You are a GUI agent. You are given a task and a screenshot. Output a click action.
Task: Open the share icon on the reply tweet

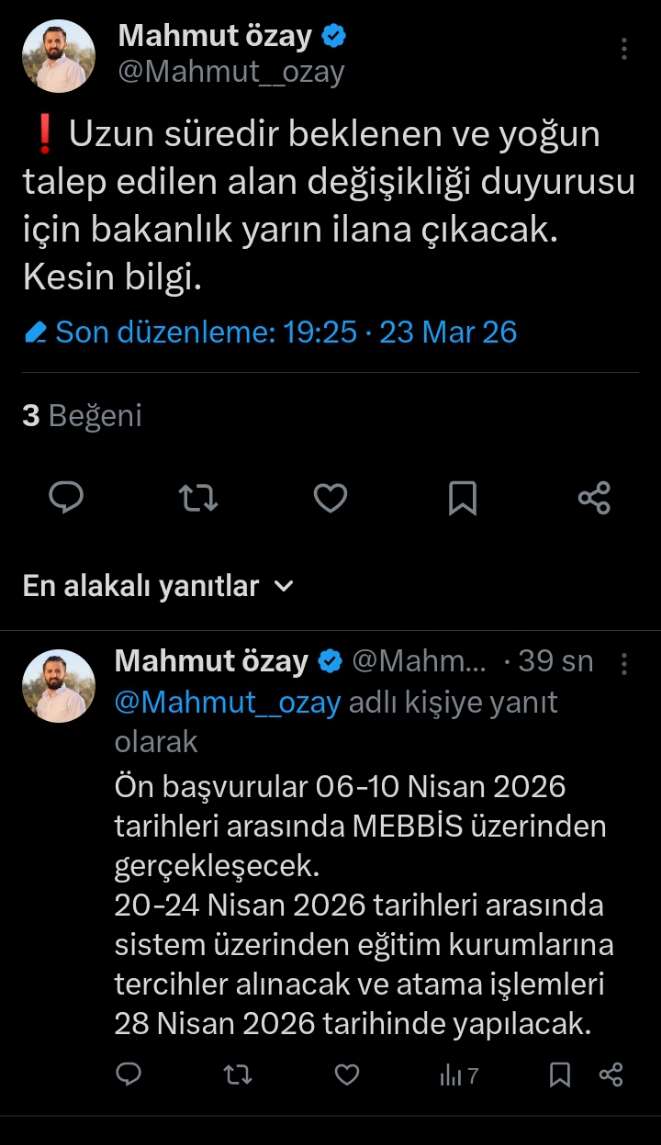[x=609, y=1076]
